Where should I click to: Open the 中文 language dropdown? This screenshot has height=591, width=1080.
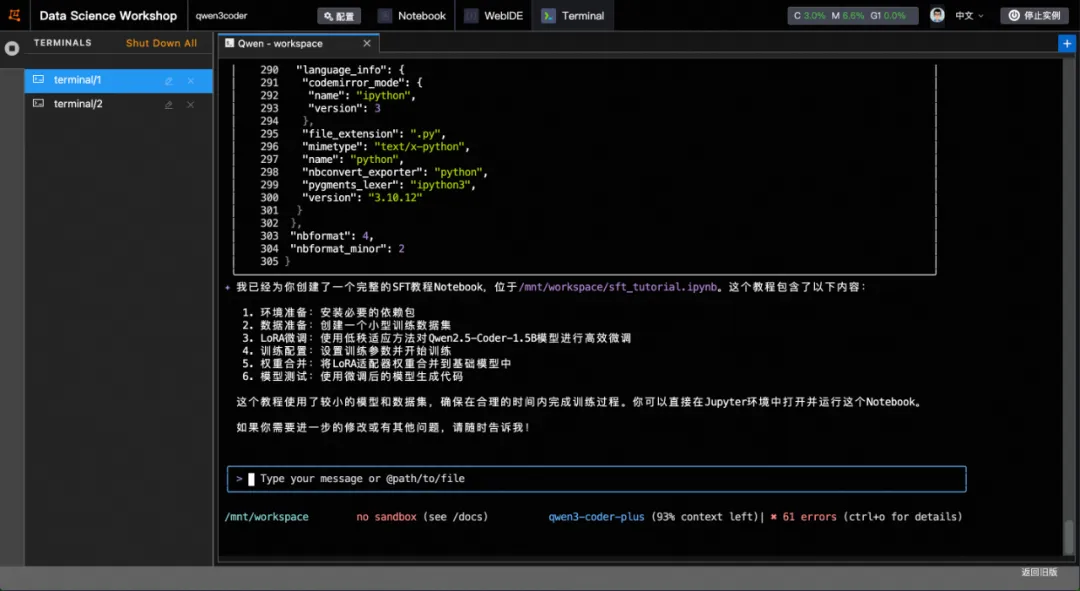[969, 16]
